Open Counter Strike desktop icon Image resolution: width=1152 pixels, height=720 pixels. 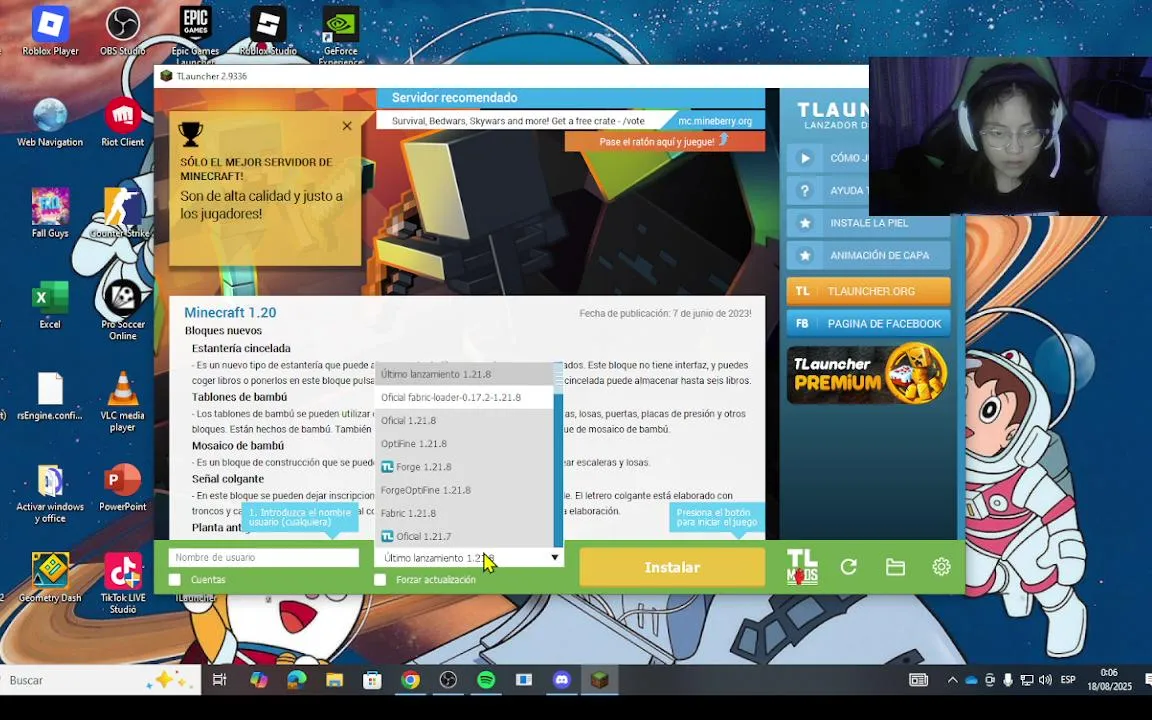121,213
